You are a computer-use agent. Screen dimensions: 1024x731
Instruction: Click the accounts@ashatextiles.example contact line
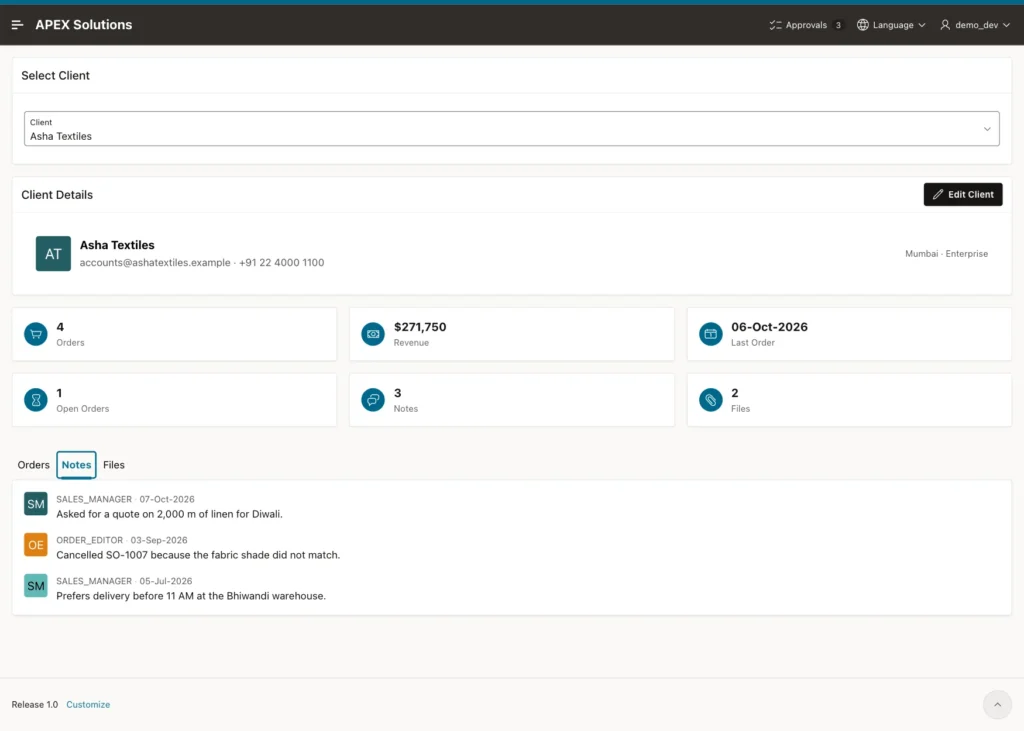[202, 263]
